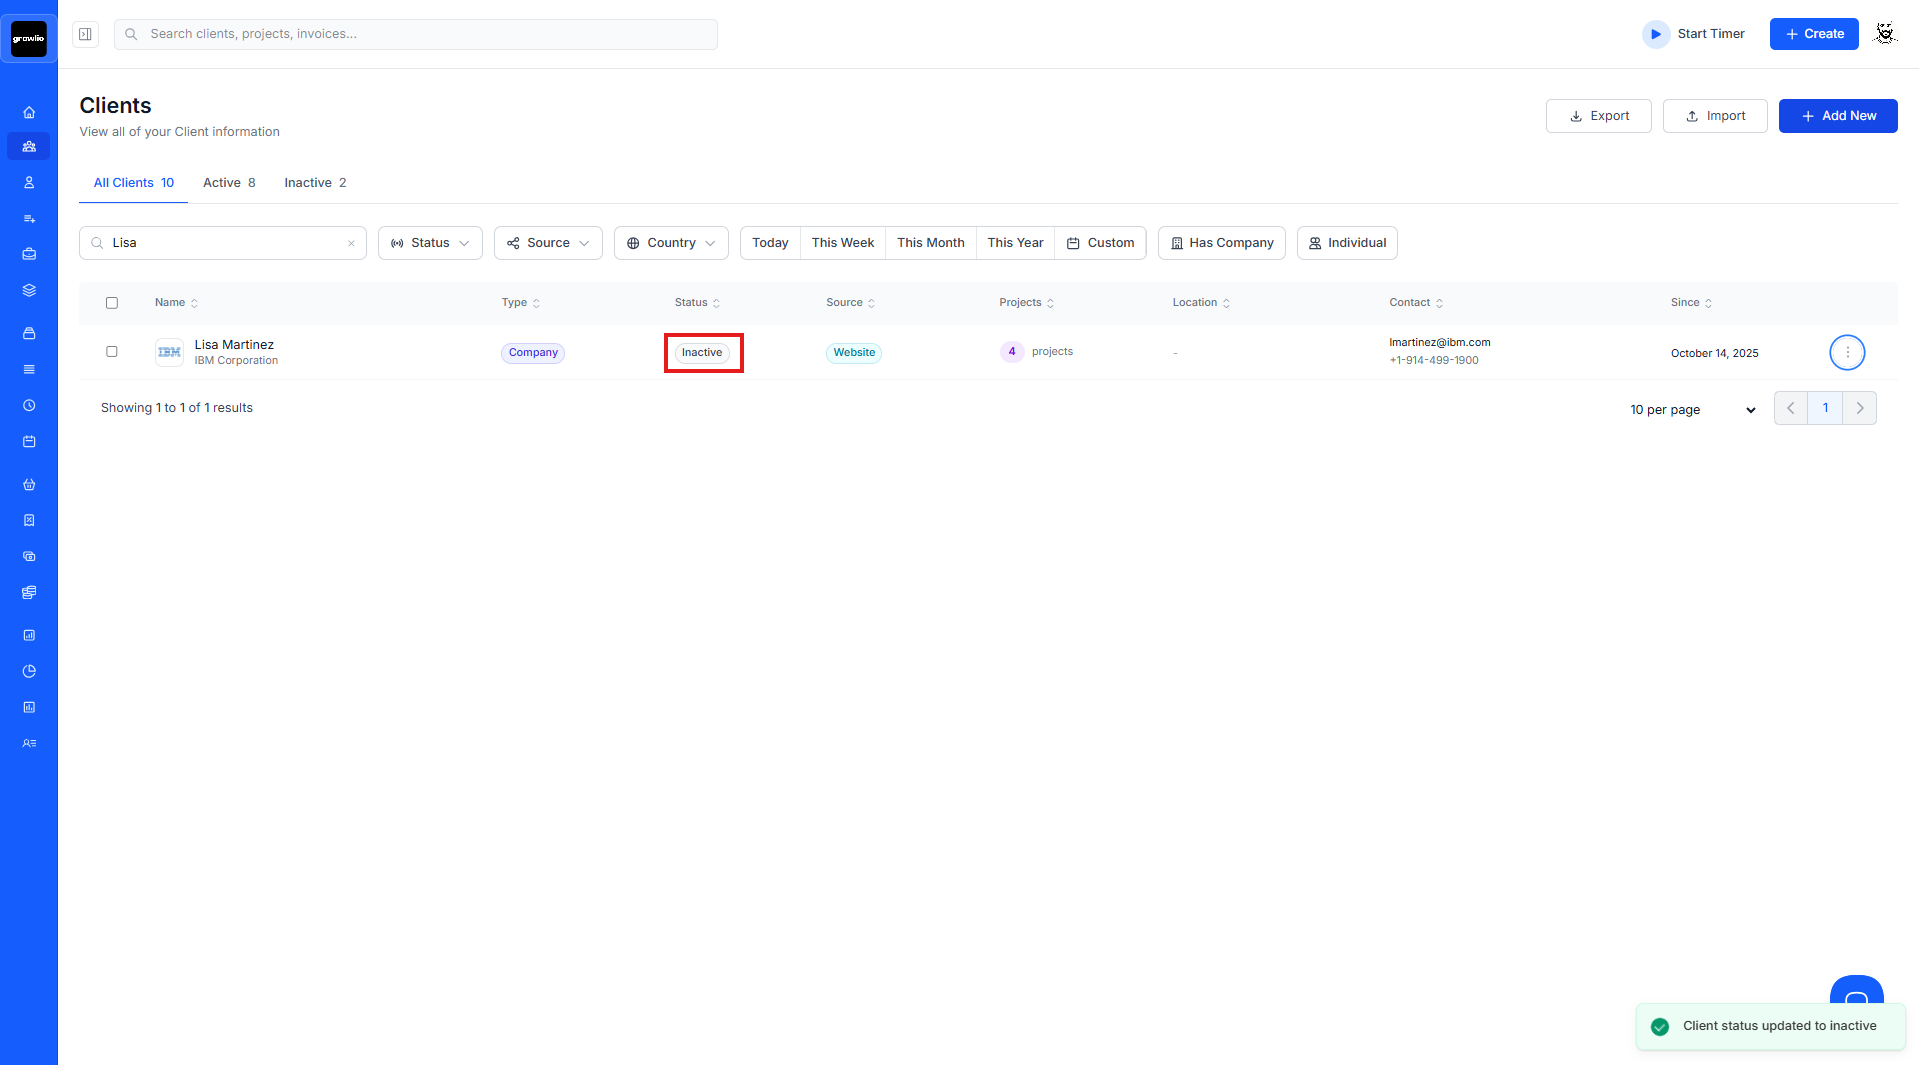Open the shopping basket icon in the sidebar

29,484
